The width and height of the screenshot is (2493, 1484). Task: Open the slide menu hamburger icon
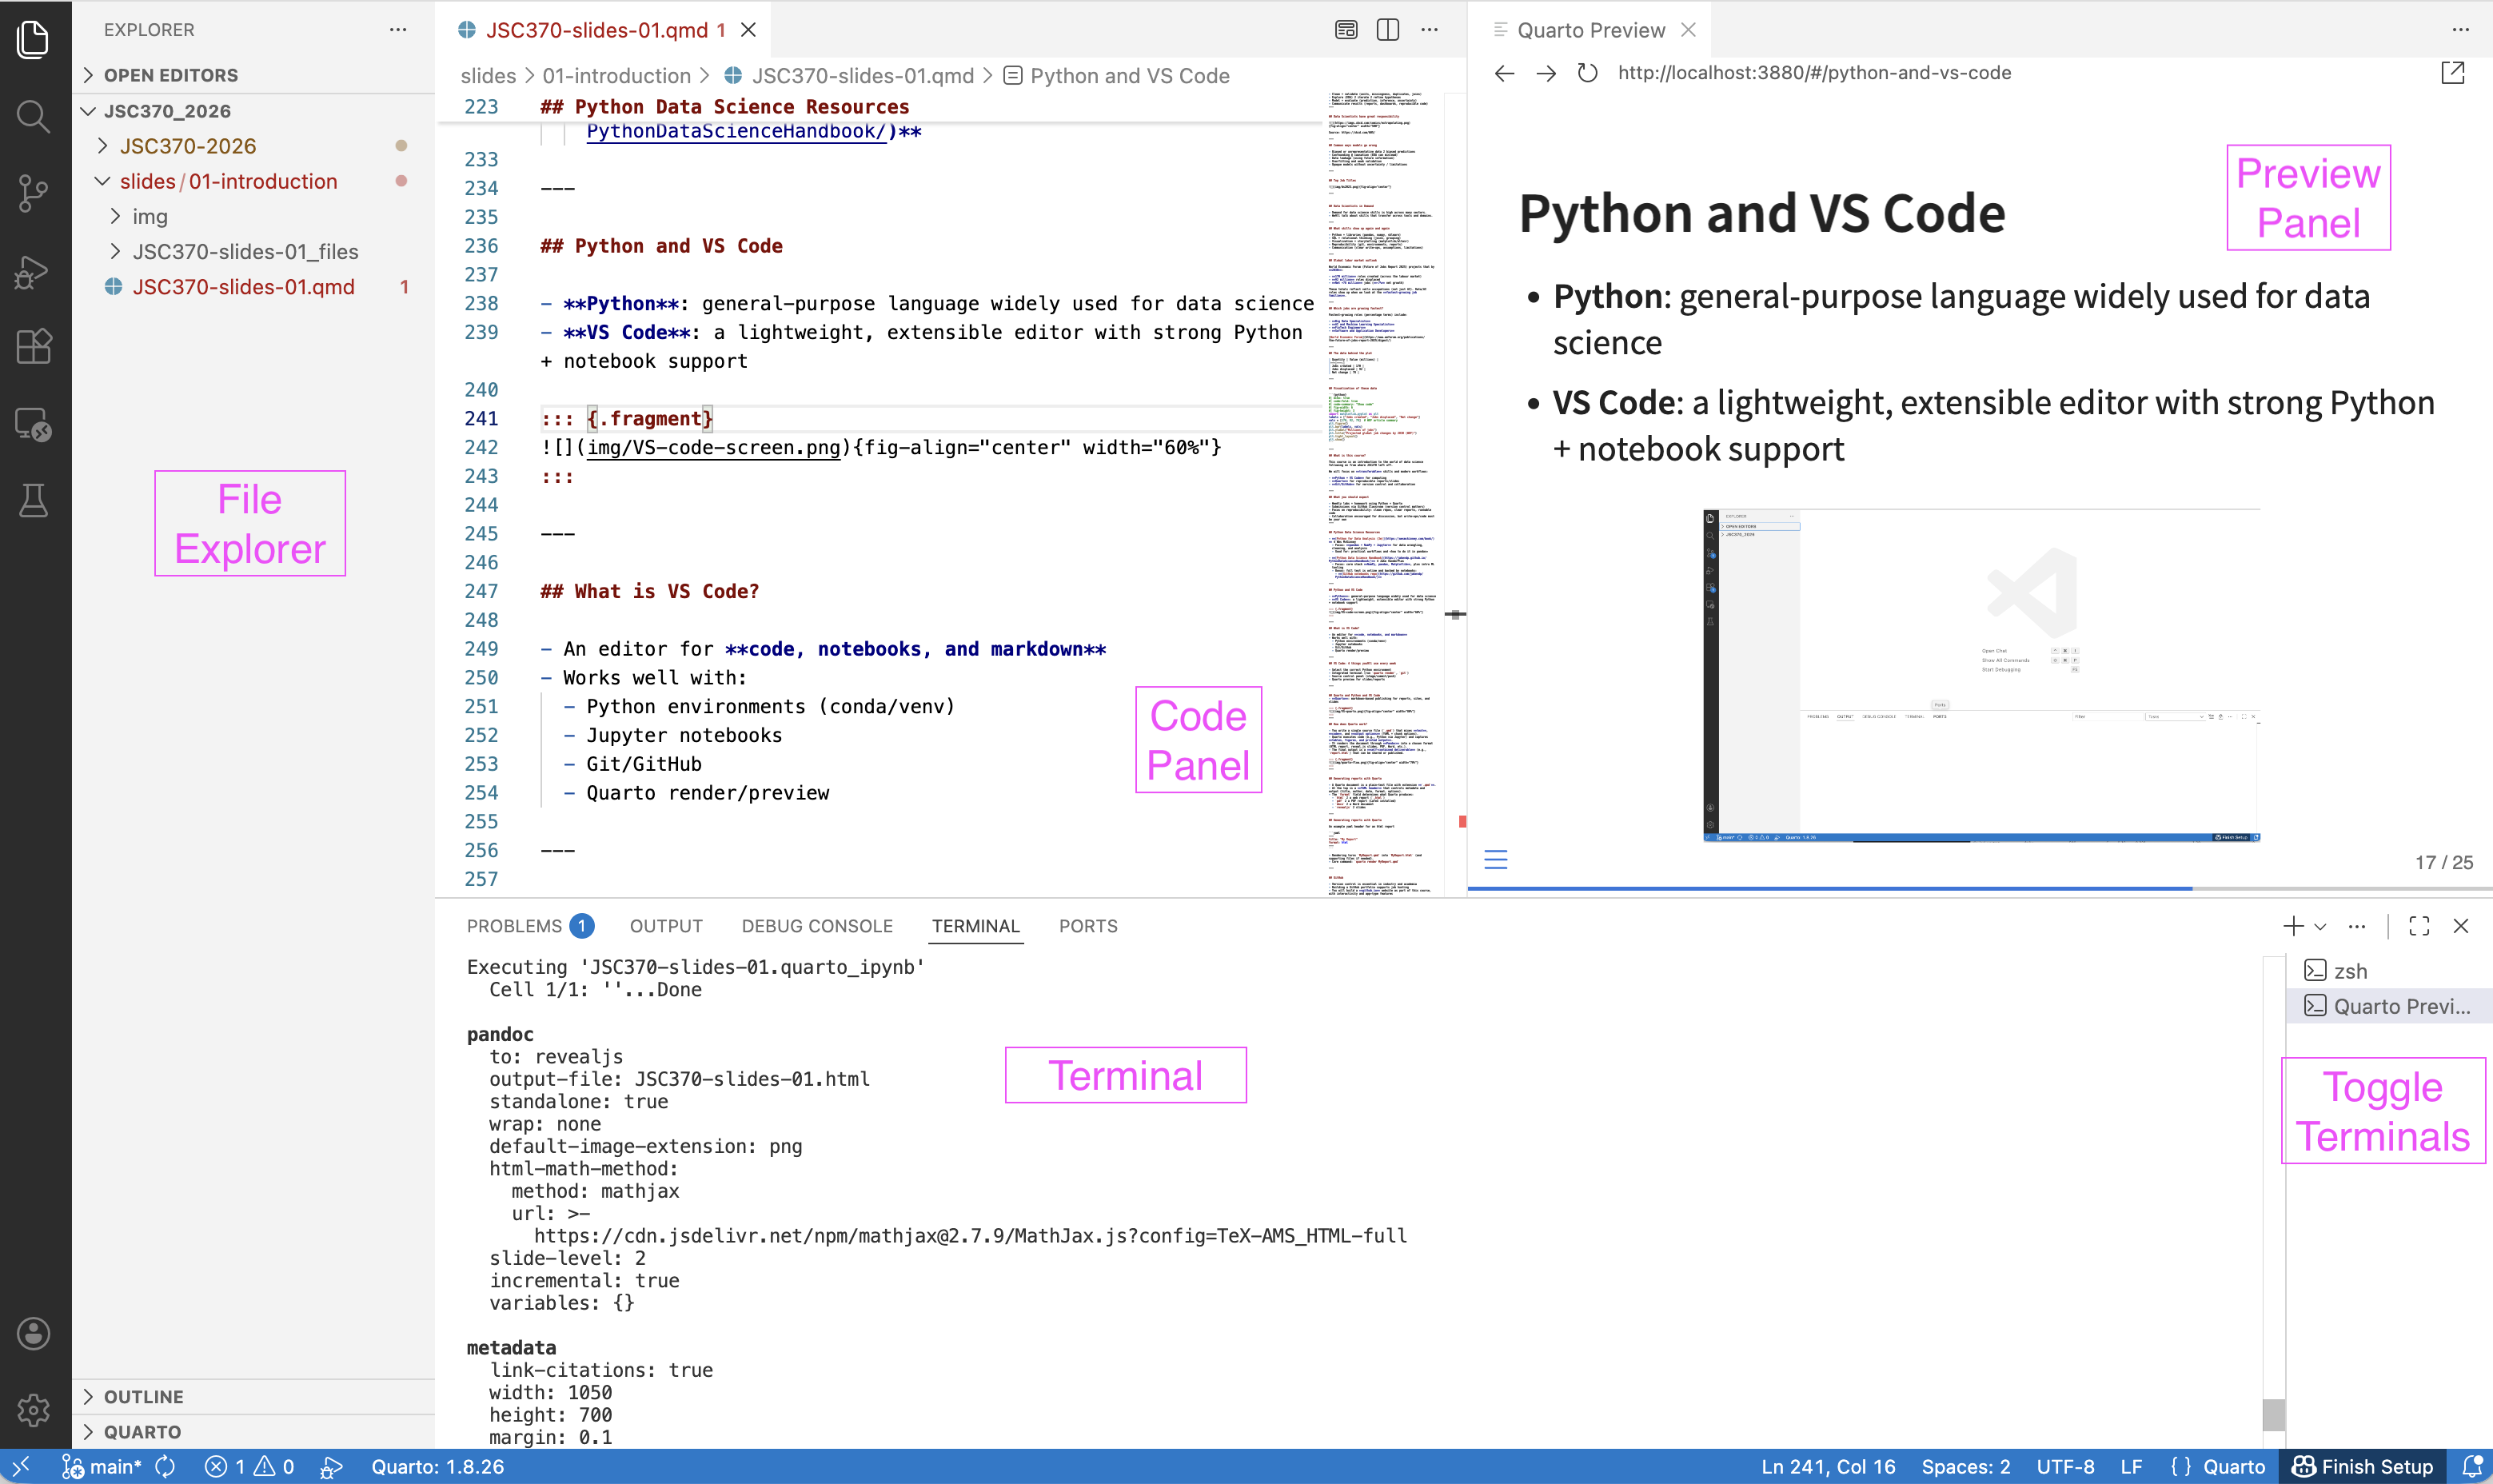[x=1495, y=860]
